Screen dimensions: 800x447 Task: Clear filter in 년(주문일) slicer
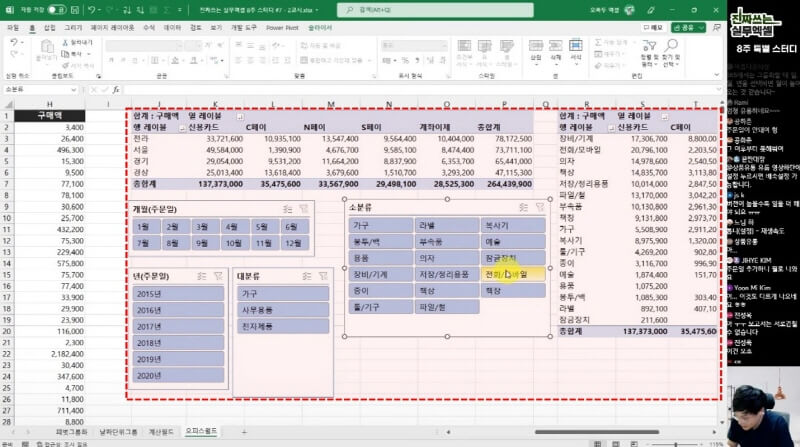point(218,276)
